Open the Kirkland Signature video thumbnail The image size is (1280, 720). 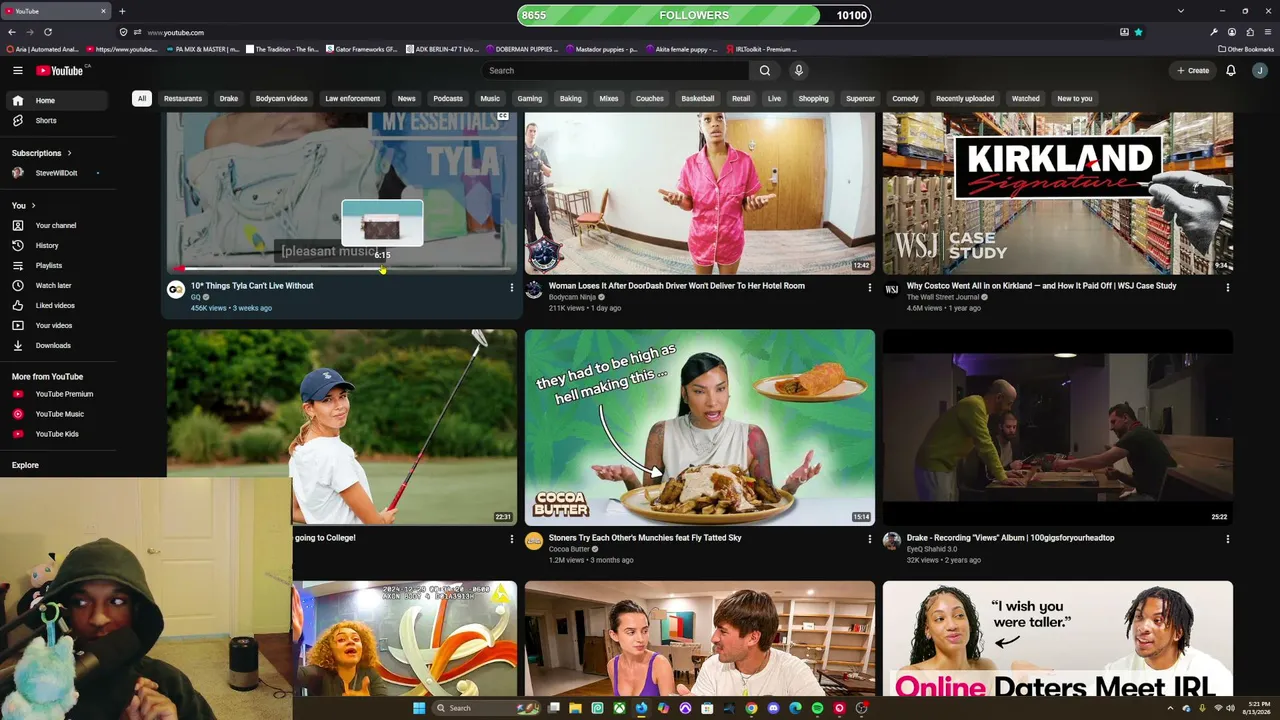click(1058, 193)
